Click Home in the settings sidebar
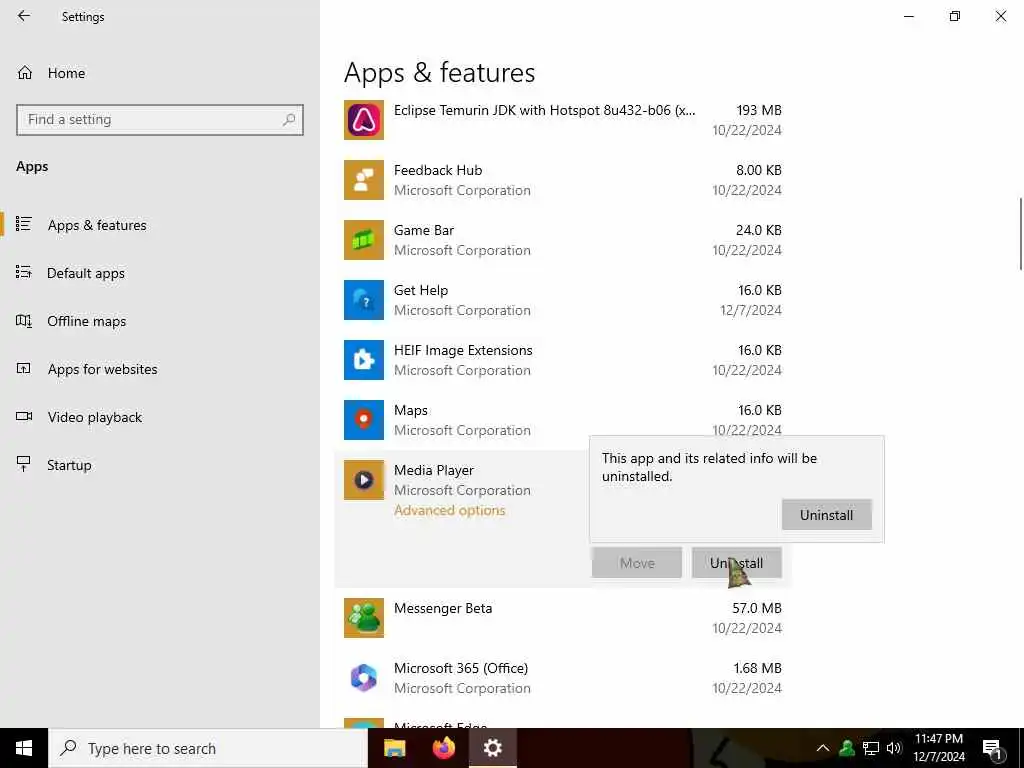Viewport: 1024px width, 768px height. click(66, 73)
